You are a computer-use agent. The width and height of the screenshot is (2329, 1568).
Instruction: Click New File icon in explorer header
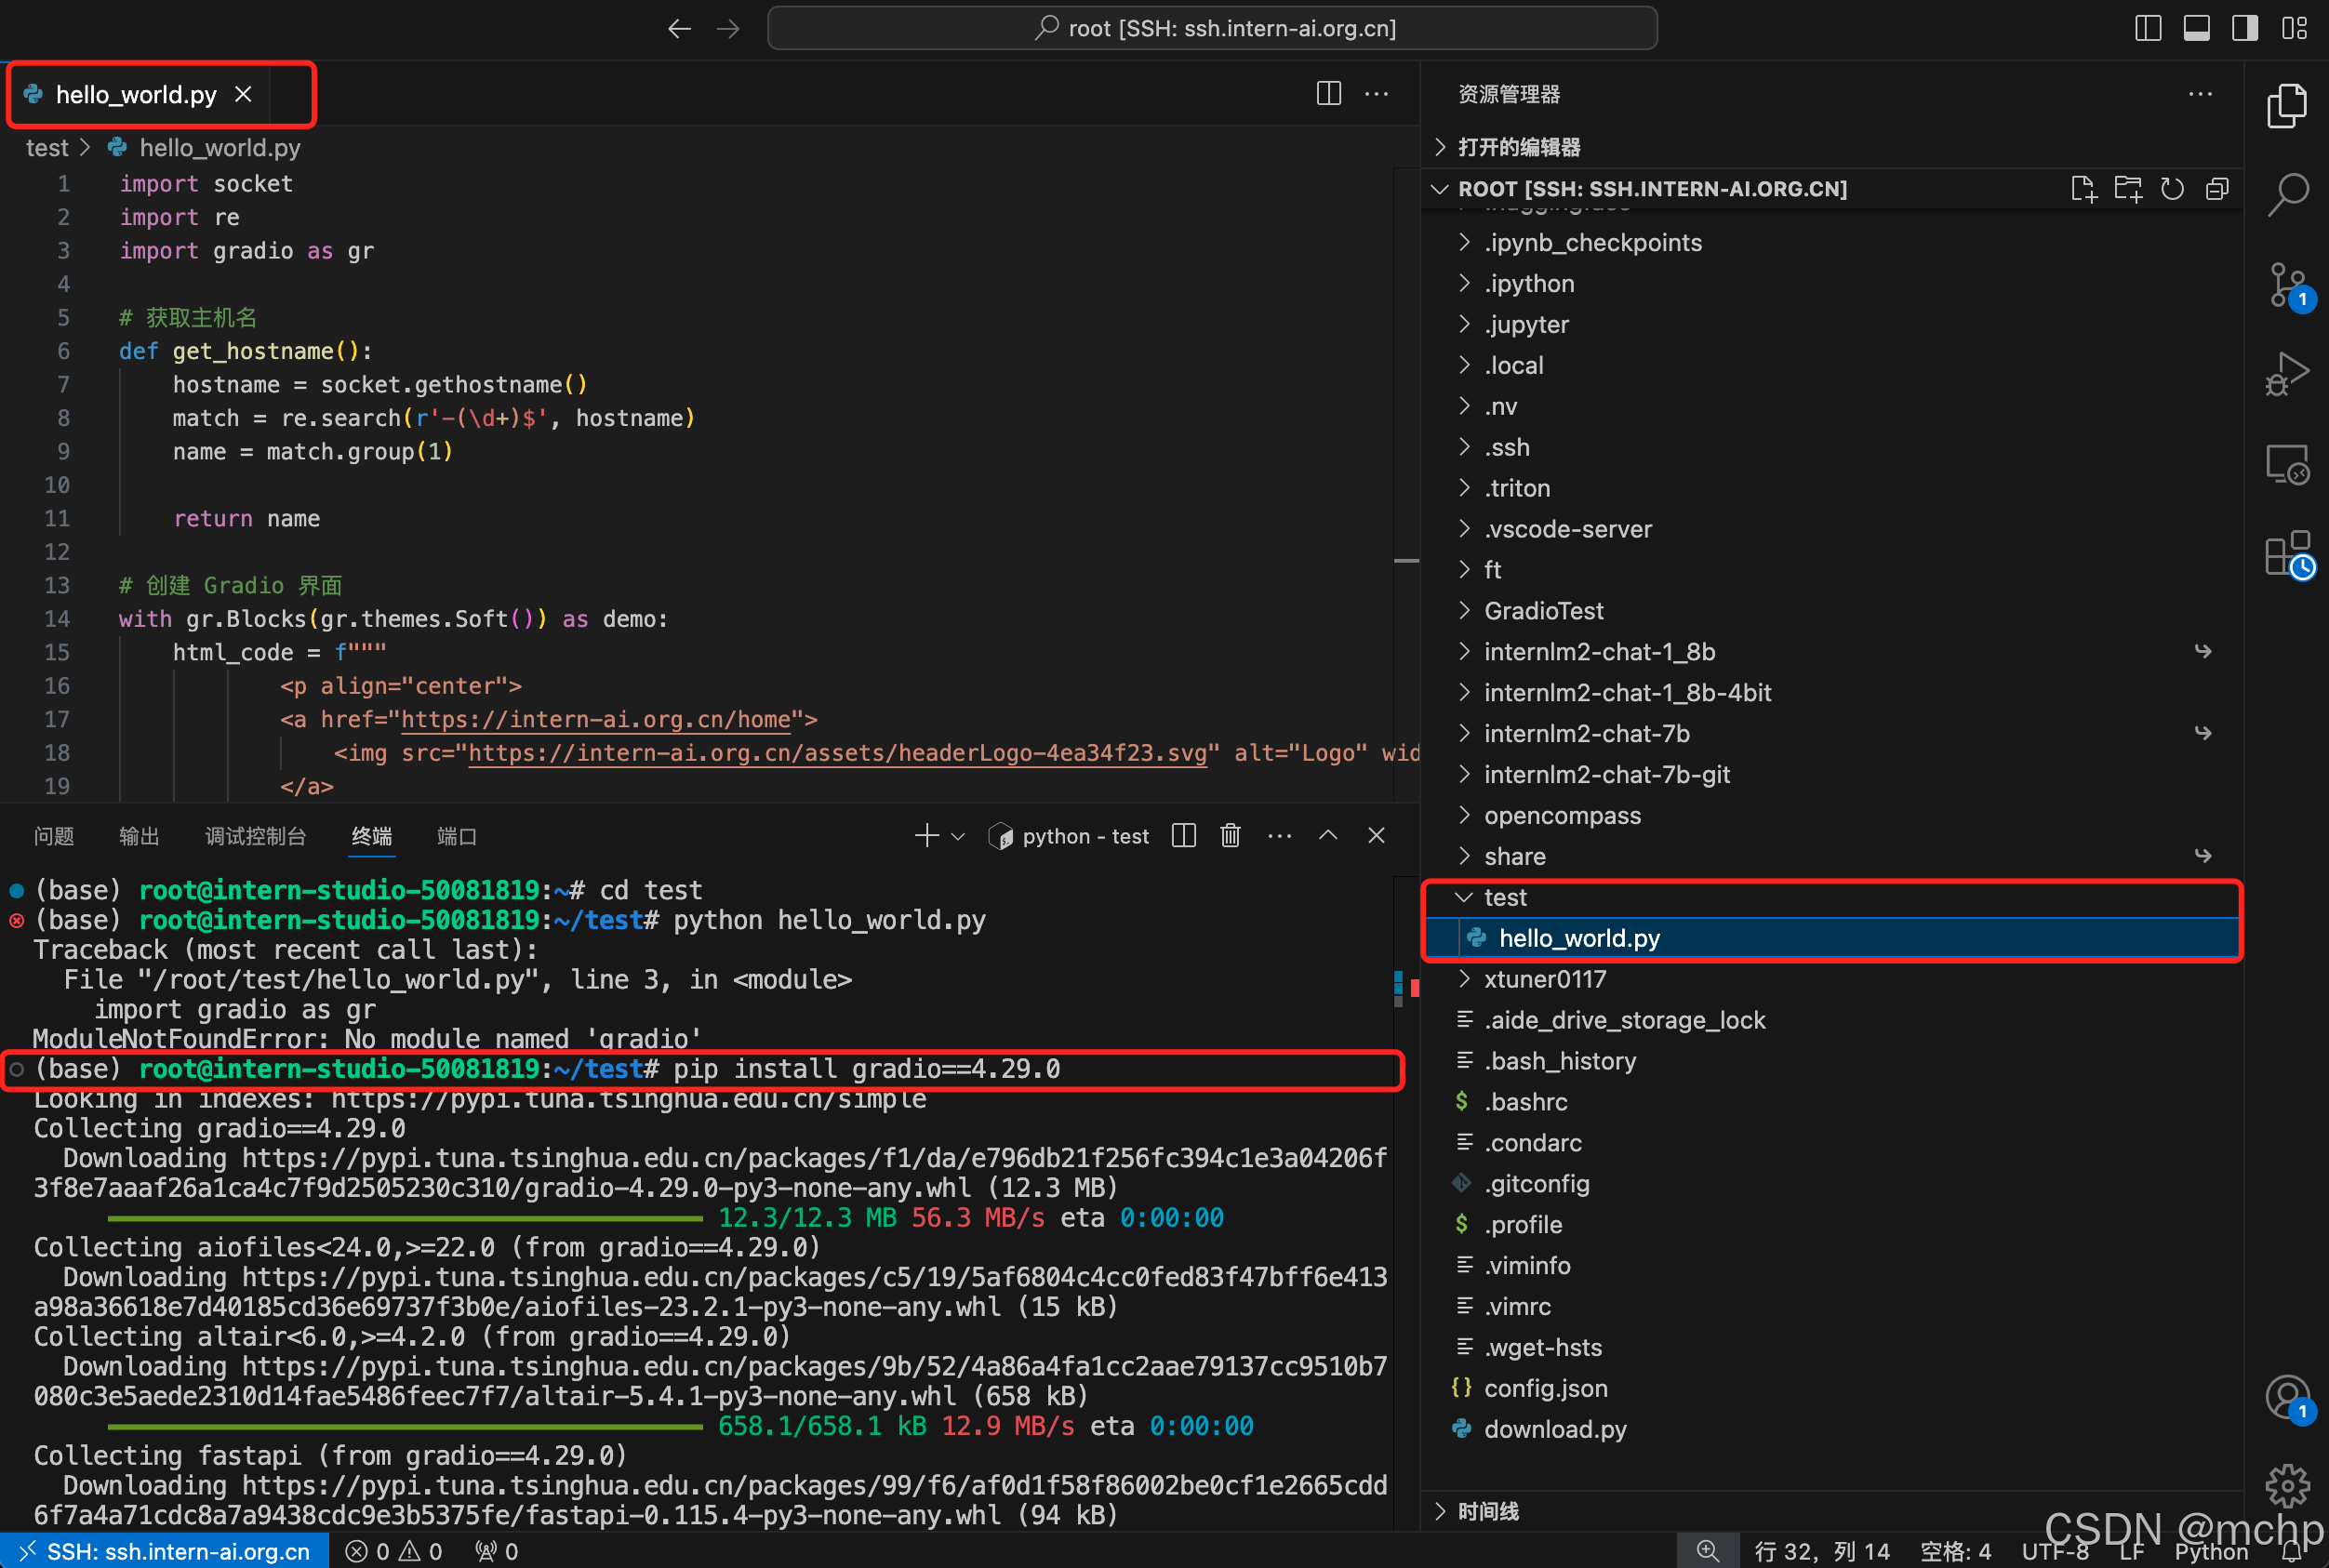point(2083,189)
